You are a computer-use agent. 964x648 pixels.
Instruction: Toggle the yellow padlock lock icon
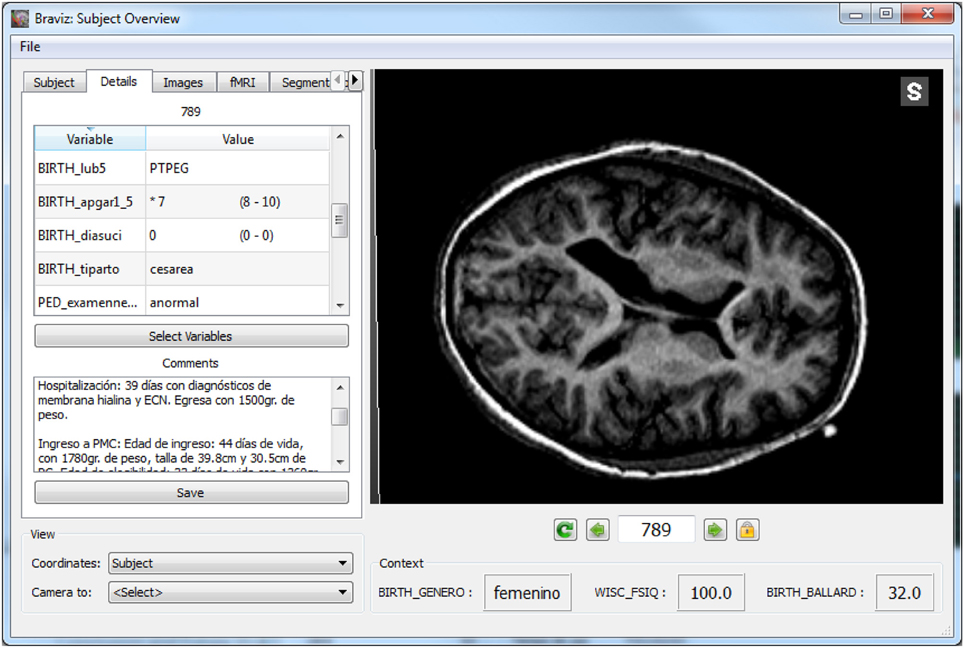click(747, 529)
